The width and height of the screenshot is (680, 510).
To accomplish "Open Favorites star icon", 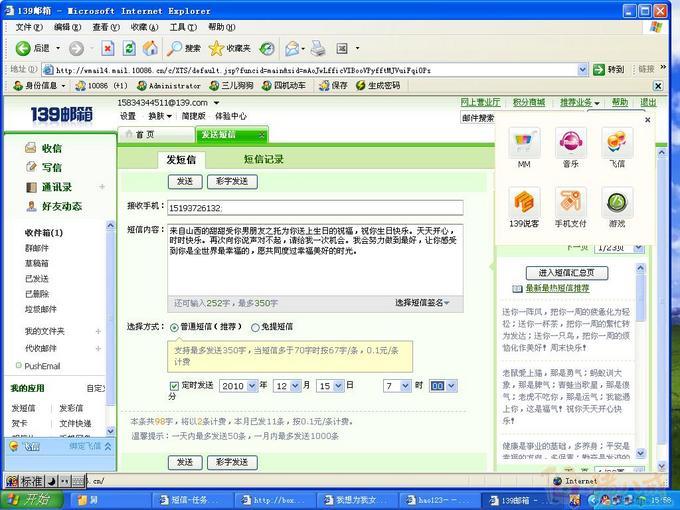I will pos(216,48).
